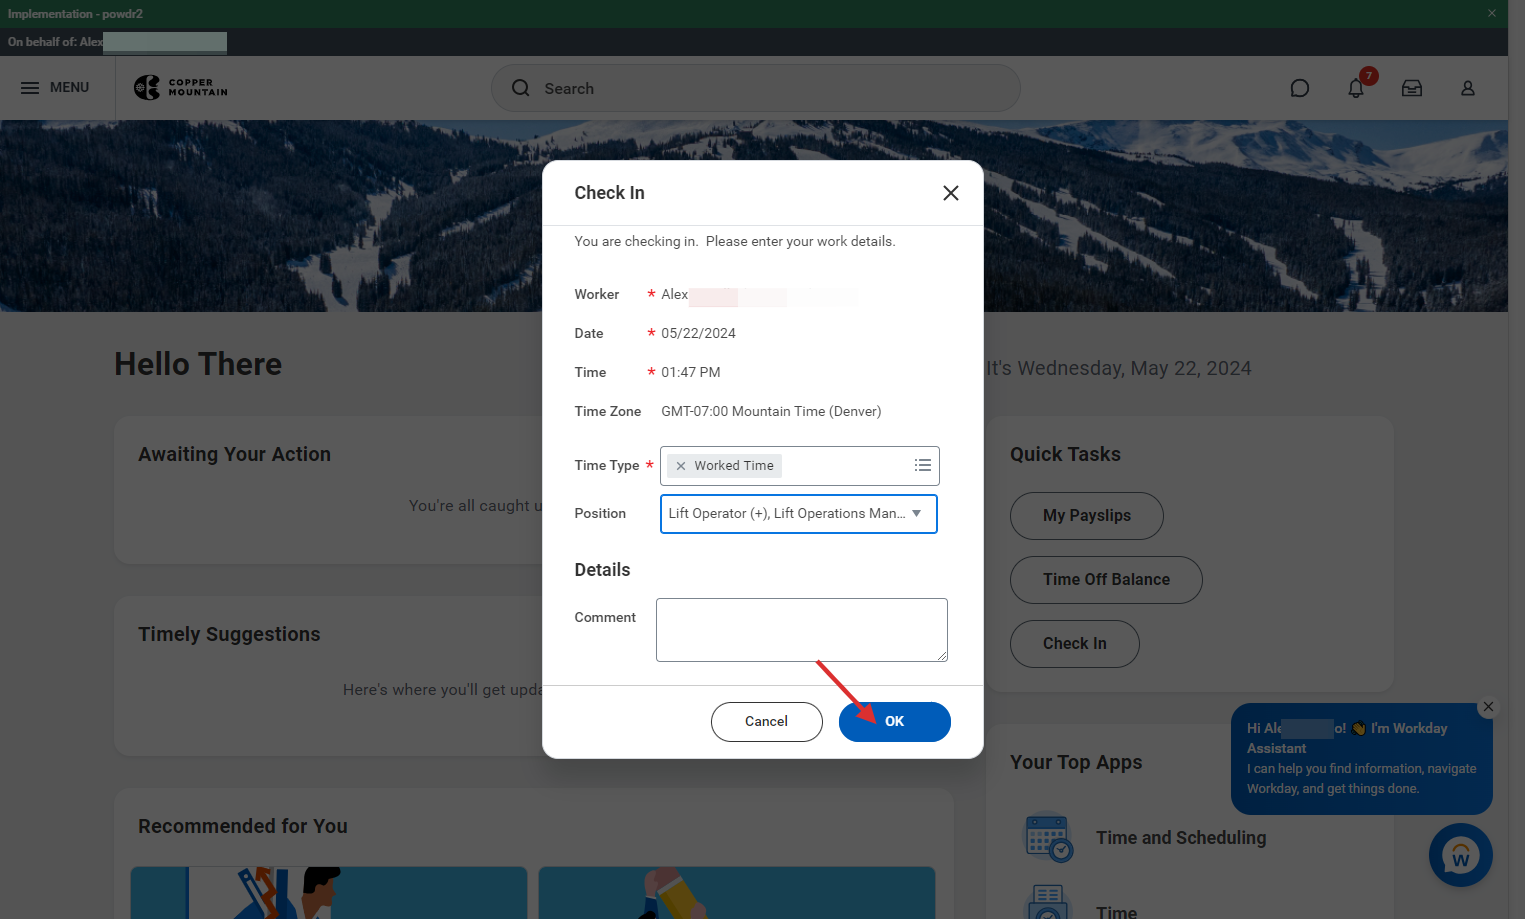Open the chat messages icon
The width and height of the screenshot is (1525, 919).
tap(1299, 88)
